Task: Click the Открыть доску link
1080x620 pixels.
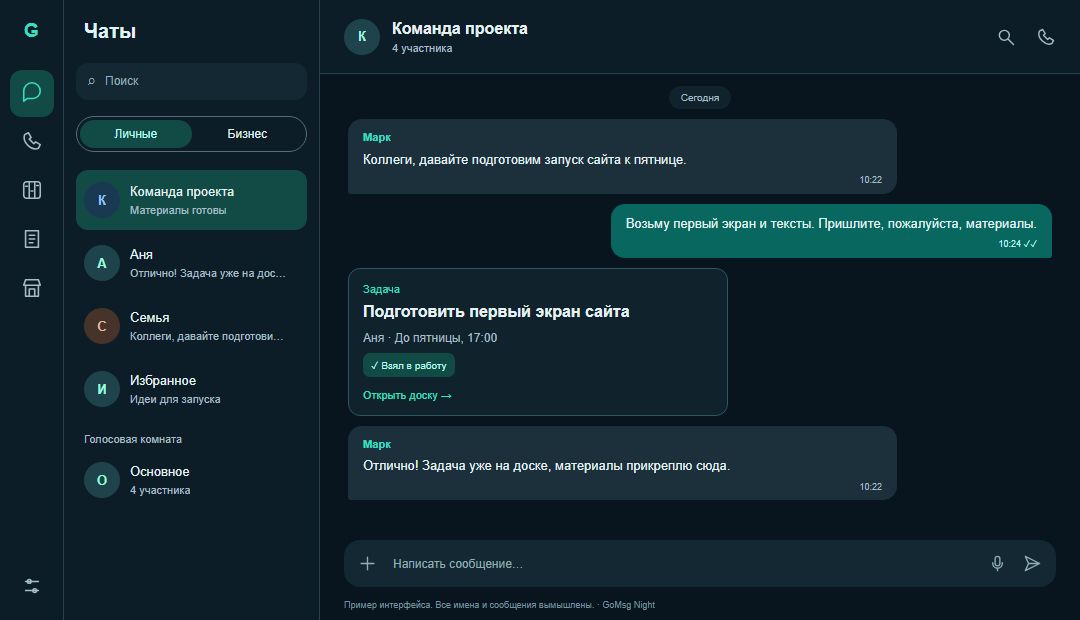Action: [407, 395]
